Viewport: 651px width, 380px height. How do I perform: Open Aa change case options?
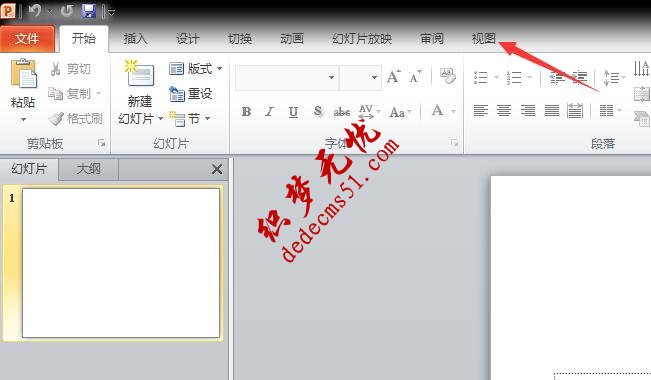point(400,112)
